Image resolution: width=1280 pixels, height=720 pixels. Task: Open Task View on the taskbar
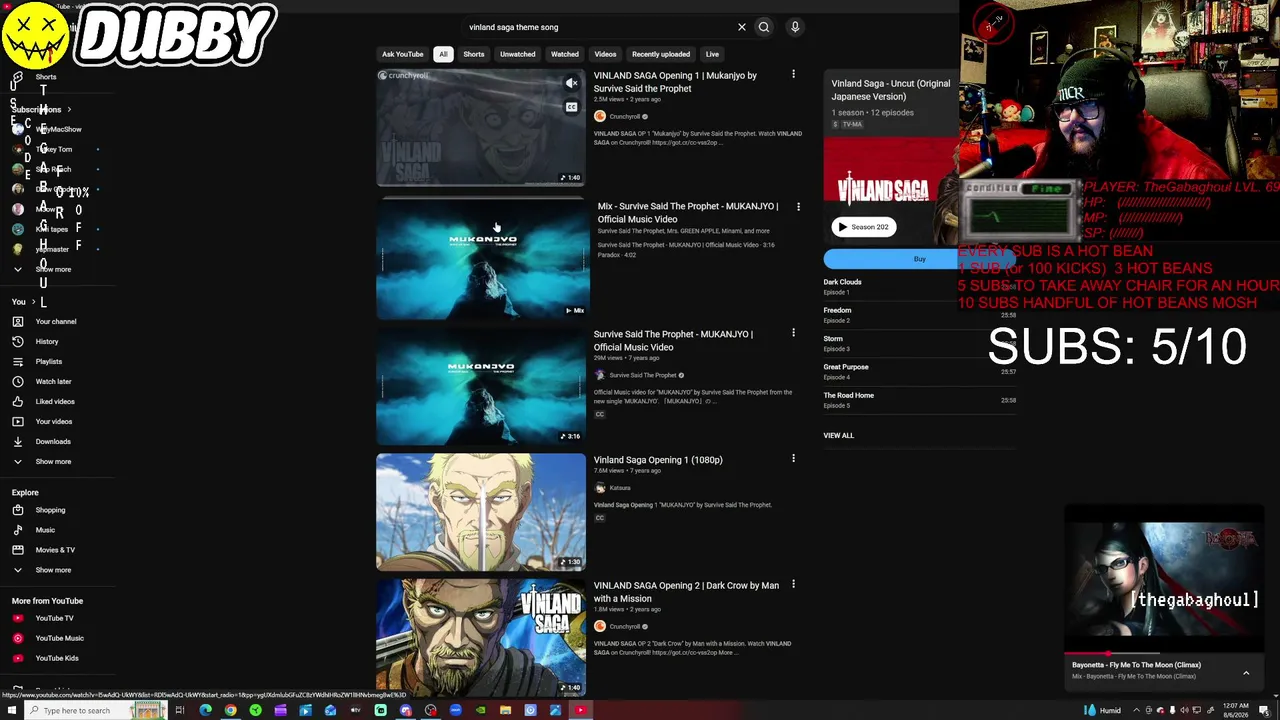click(x=180, y=710)
